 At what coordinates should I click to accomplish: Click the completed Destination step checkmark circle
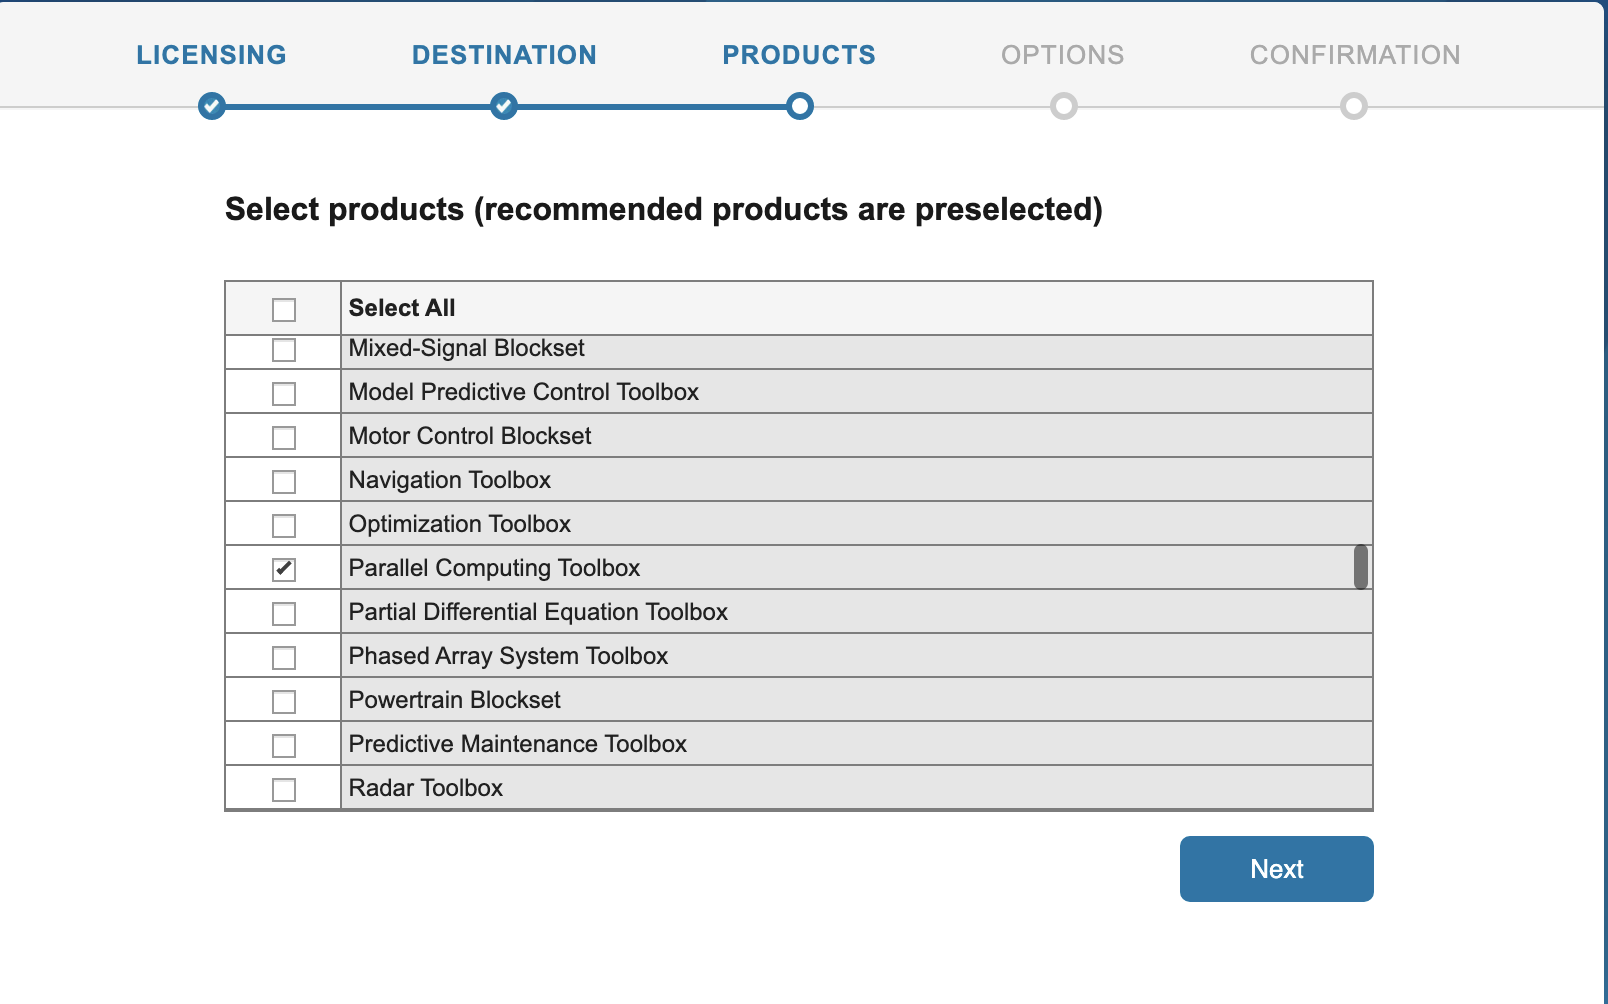(503, 106)
